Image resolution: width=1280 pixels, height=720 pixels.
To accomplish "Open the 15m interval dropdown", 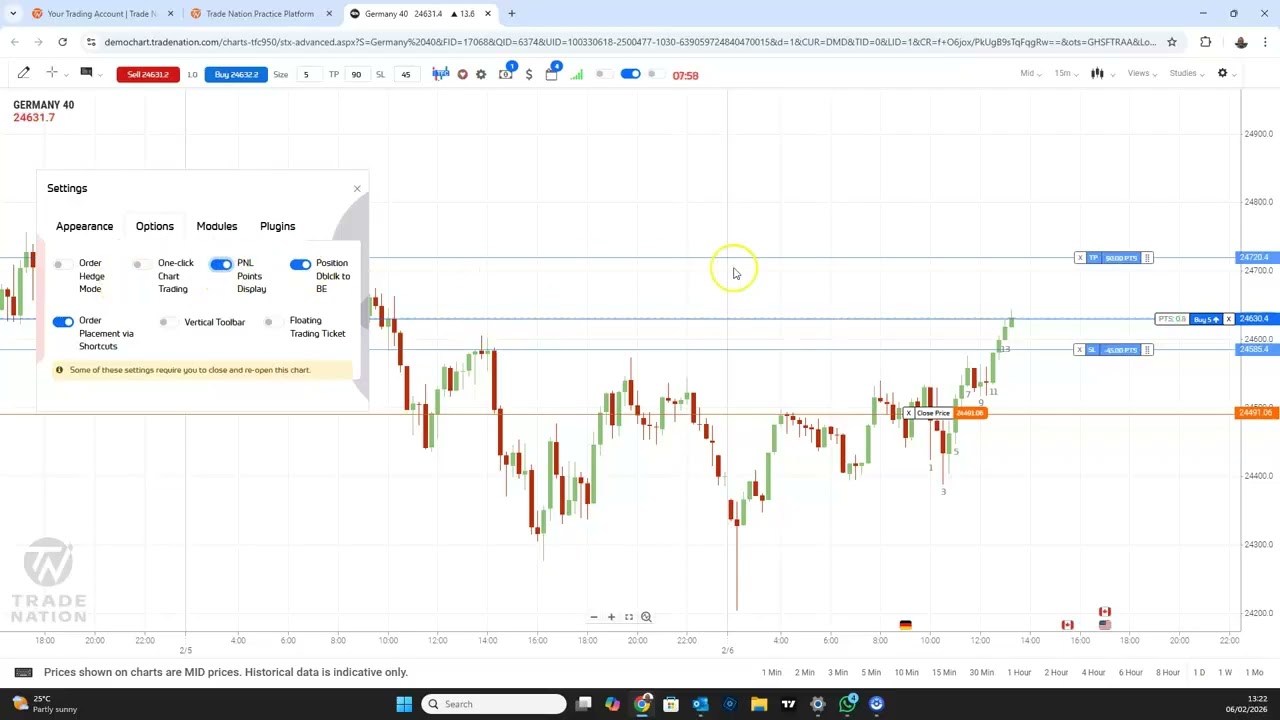I will tap(1066, 73).
